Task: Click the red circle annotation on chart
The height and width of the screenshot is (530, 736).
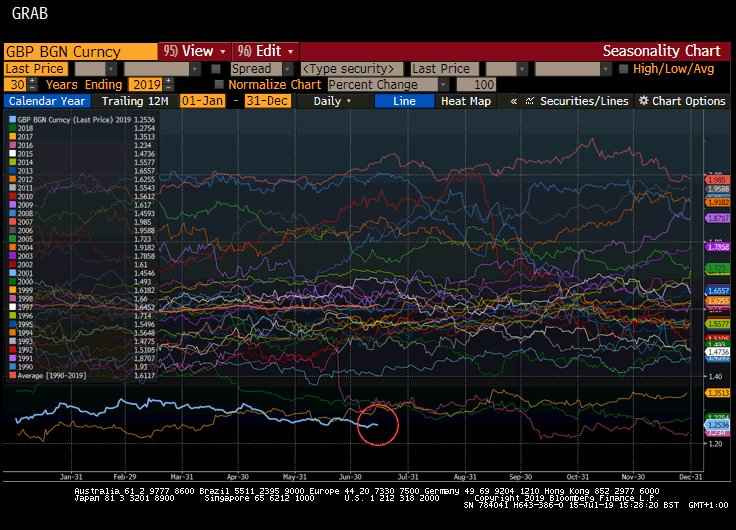Action: tap(377, 424)
